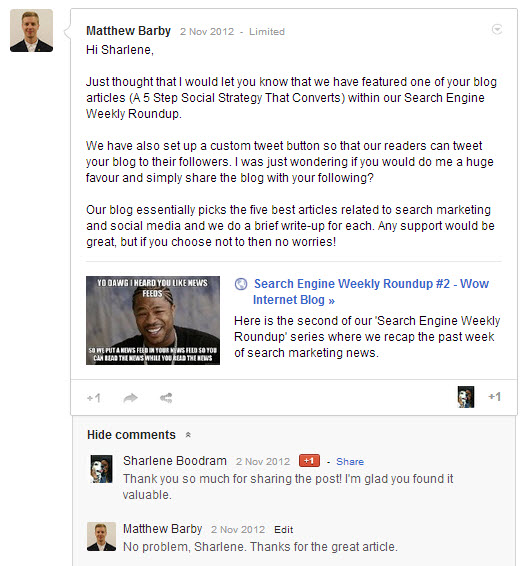Open the ripples share-network icon
522x566 pixels.
(166, 398)
